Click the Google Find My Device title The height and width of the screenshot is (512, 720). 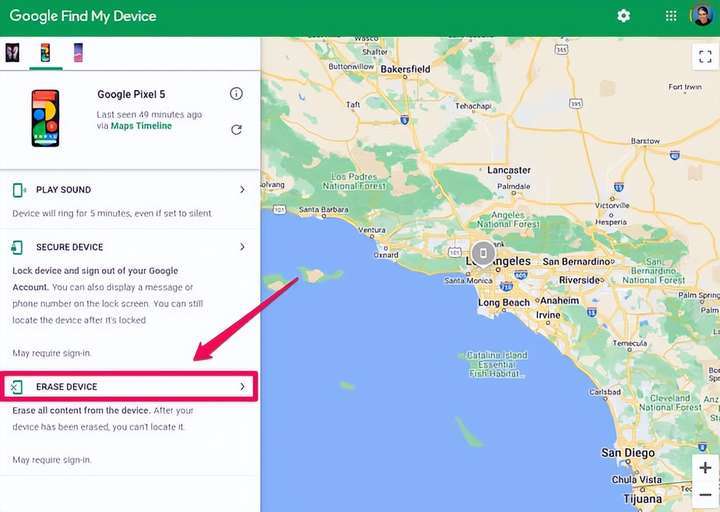click(83, 16)
